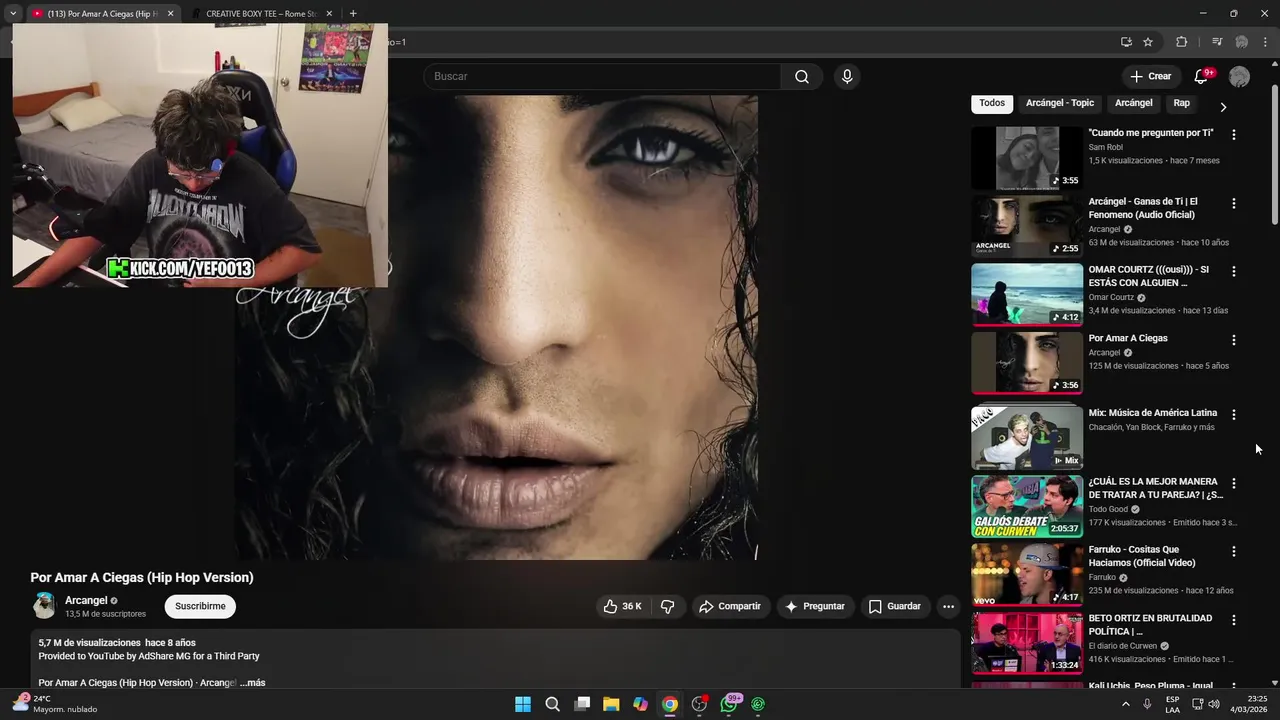
Task: Open options for BETO ORTIZ video
Action: pyautogui.click(x=1233, y=620)
